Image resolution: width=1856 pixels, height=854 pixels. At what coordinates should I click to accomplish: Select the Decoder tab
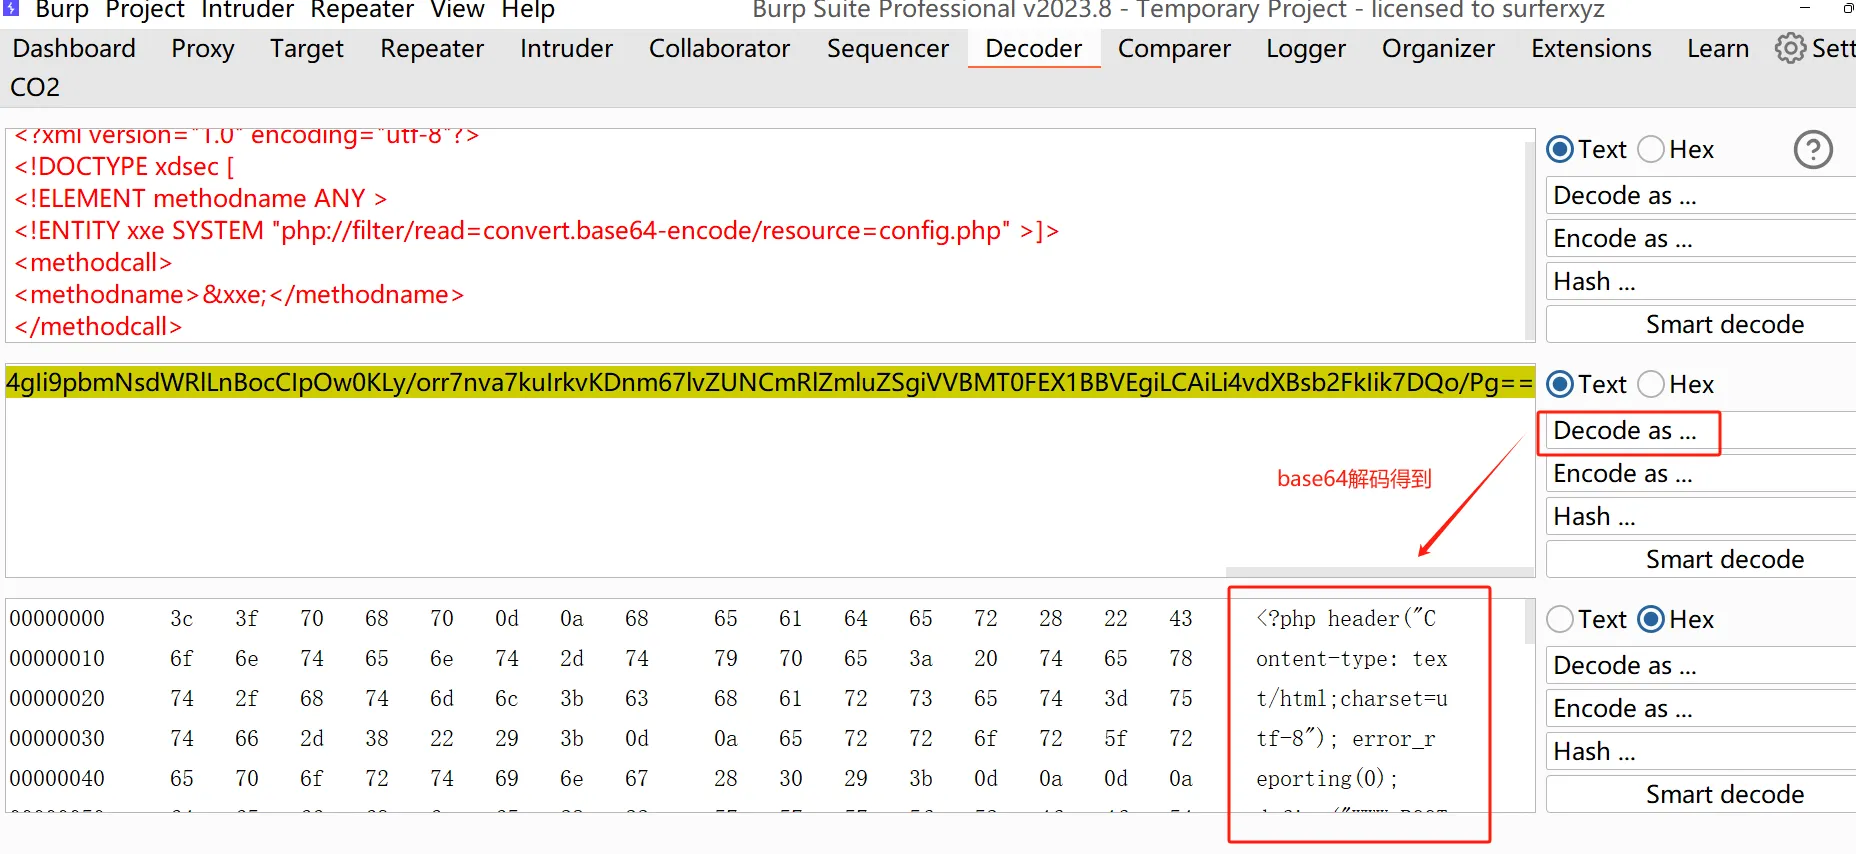click(x=1034, y=49)
